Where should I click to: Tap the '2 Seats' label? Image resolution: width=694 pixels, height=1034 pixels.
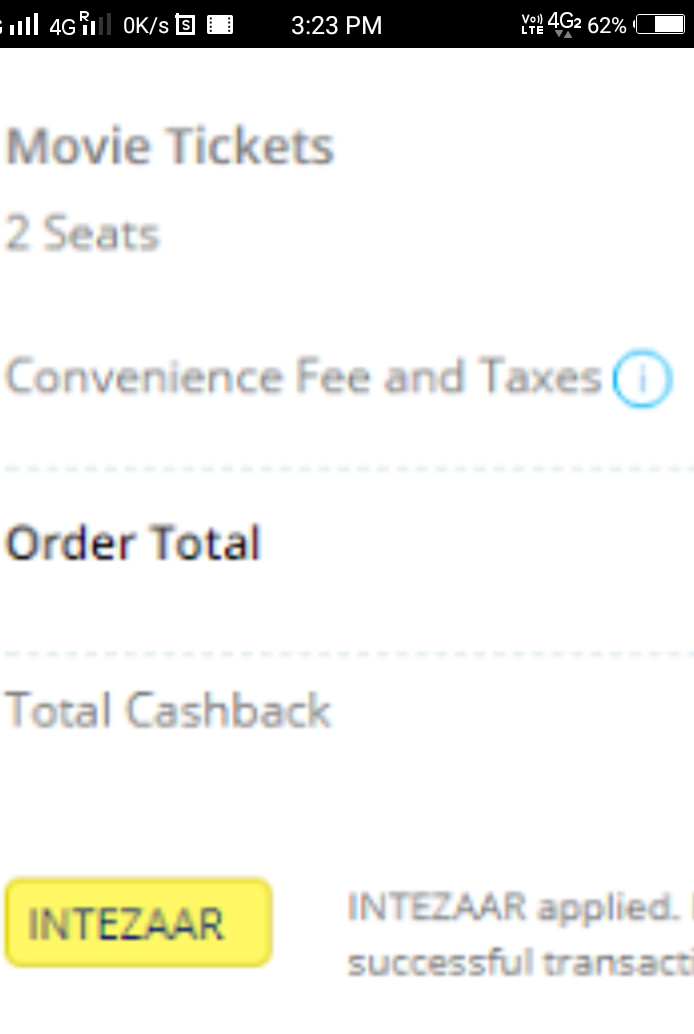click(83, 235)
